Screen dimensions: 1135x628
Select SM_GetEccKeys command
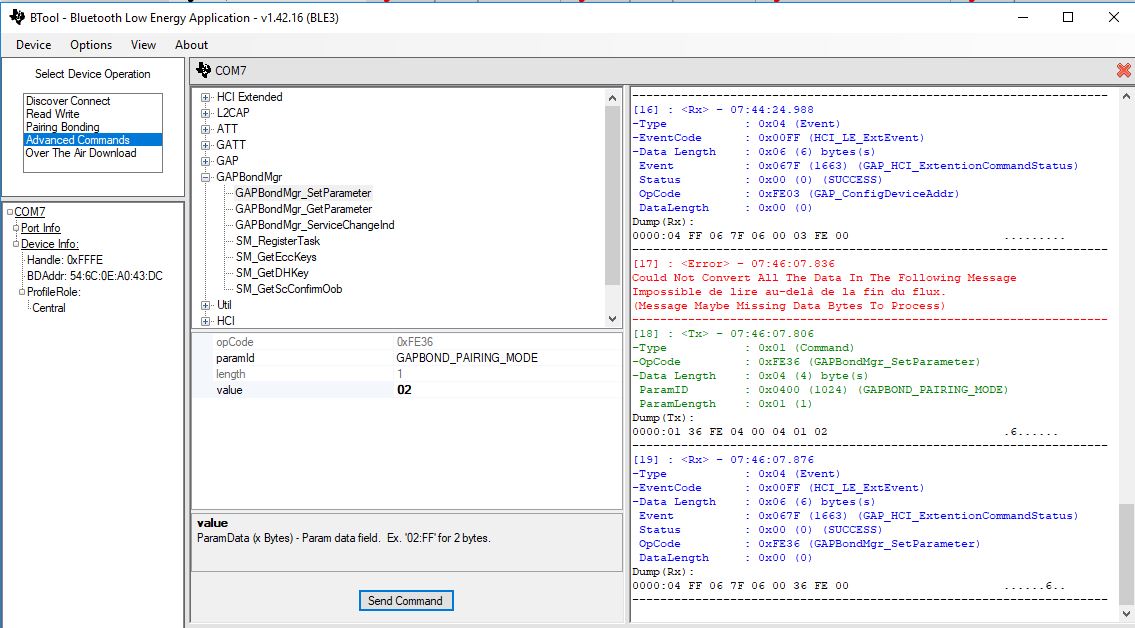(x=276, y=257)
